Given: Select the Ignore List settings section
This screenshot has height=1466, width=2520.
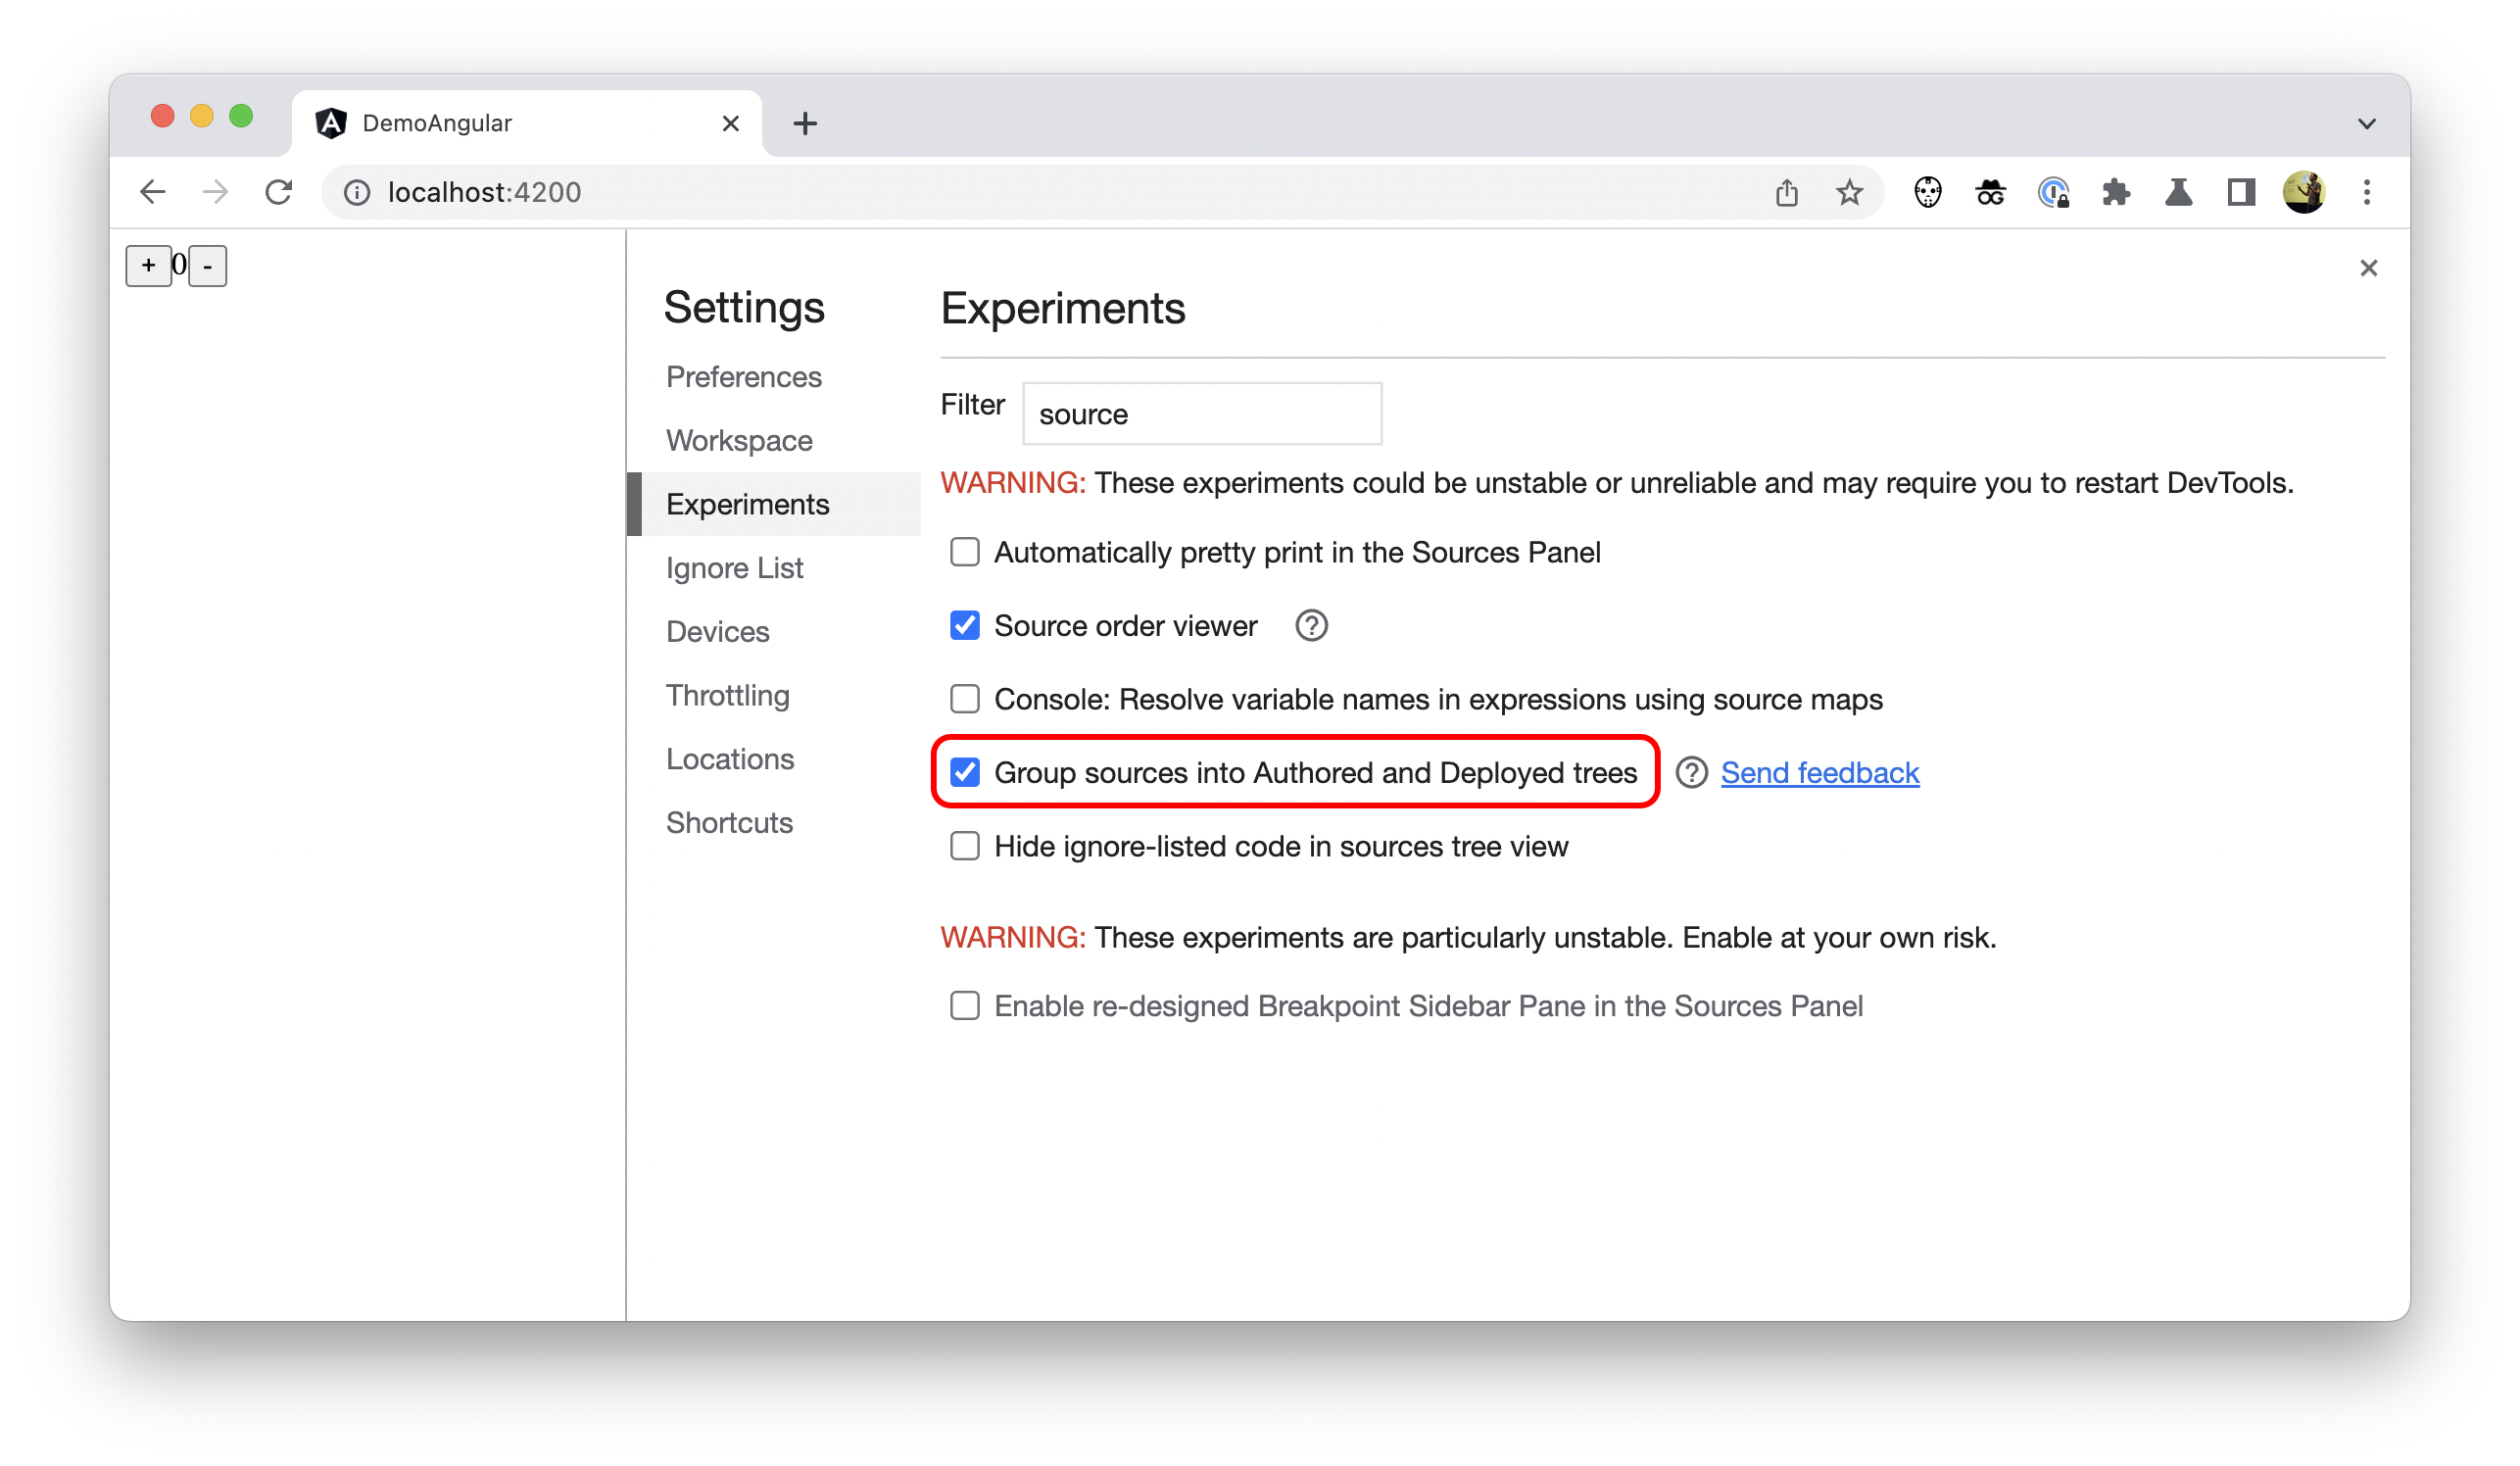Looking at the screenshot, I should point(733,567).
